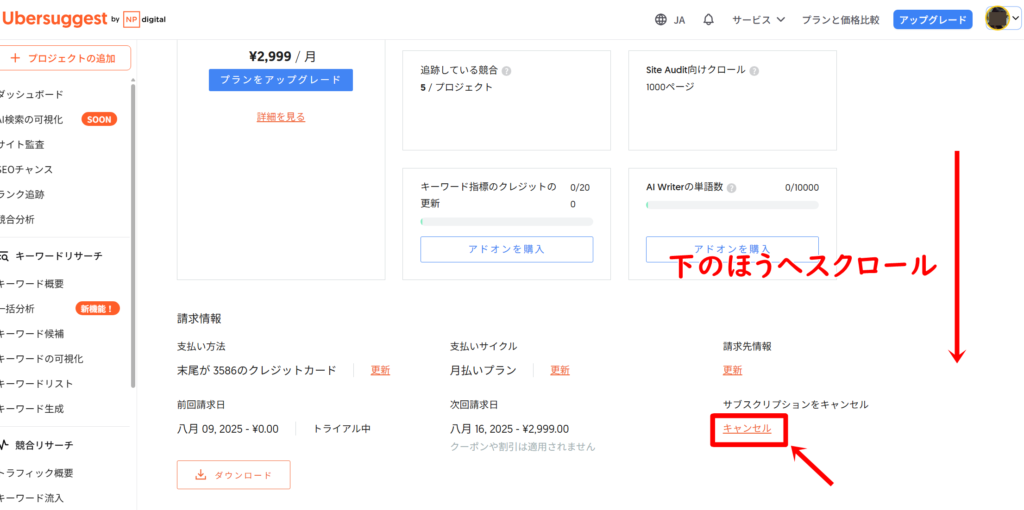Click キーワード指標 credit progress bar
Image resolution: width=1024 pixels, height=510 pixels.
(507, 222)
